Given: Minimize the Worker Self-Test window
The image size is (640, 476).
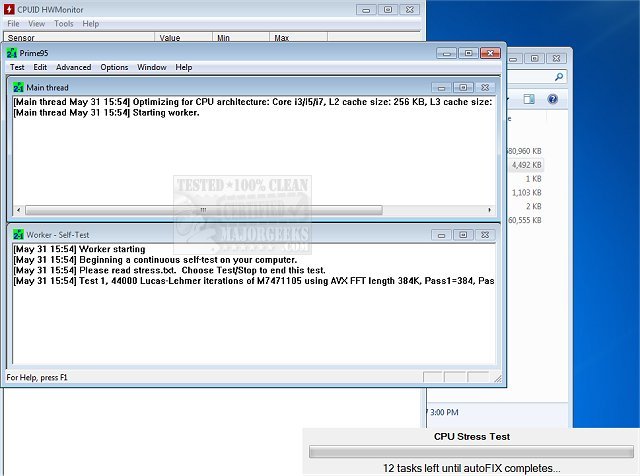Looking at the screenshot, I should 442,235.
